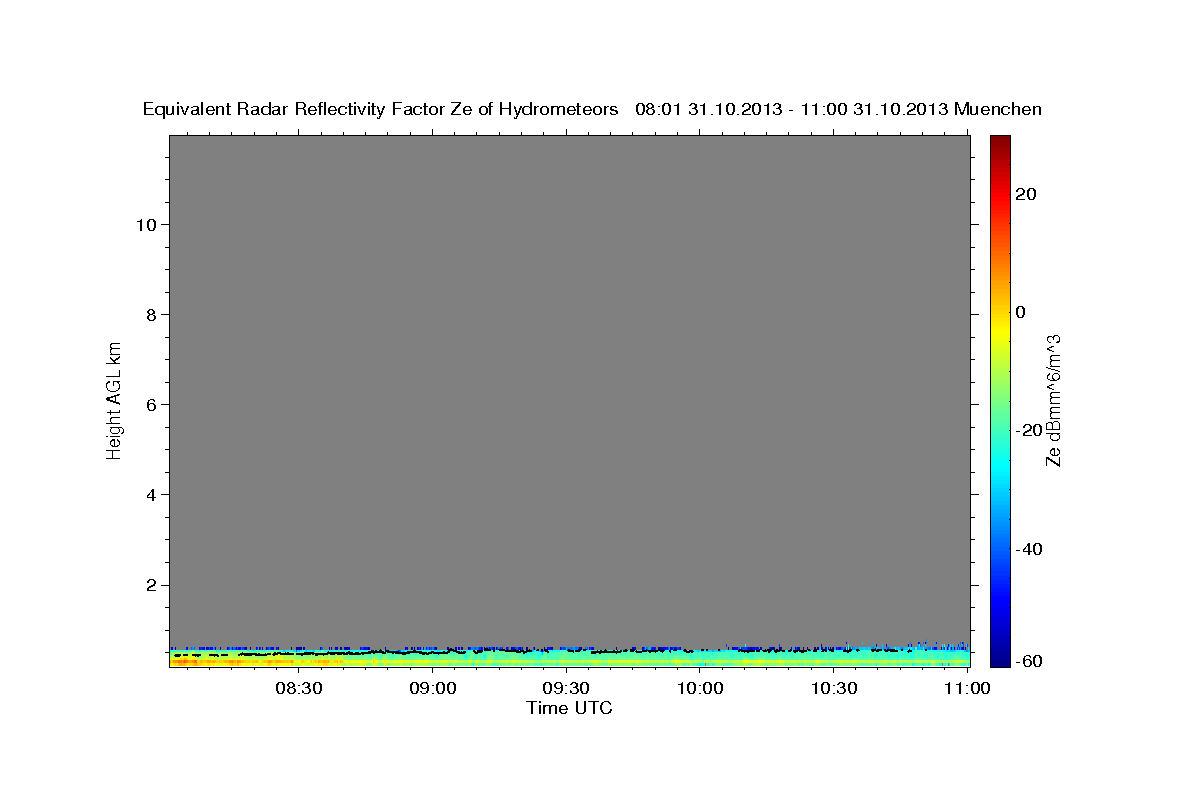The height and width of the screenshot is (800, 1200).
Task: Click the '09:30' time tick label
Action: coord(566,688)
